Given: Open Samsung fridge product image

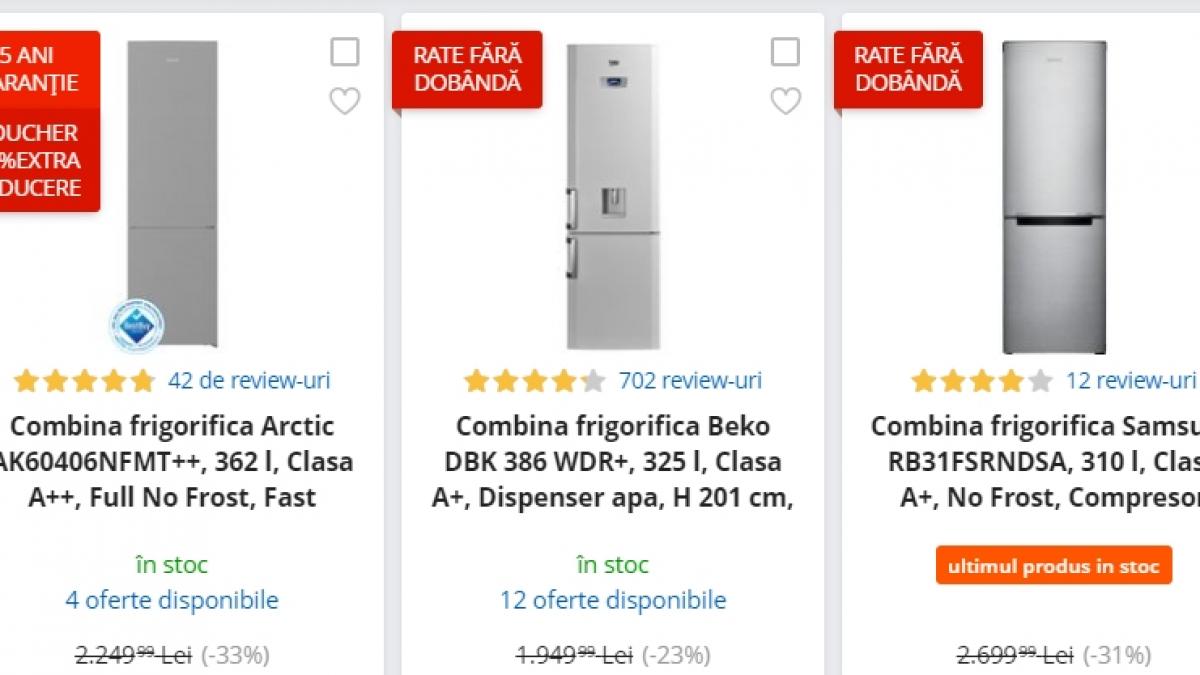Looking at the screenshot, I should 1054,195.
